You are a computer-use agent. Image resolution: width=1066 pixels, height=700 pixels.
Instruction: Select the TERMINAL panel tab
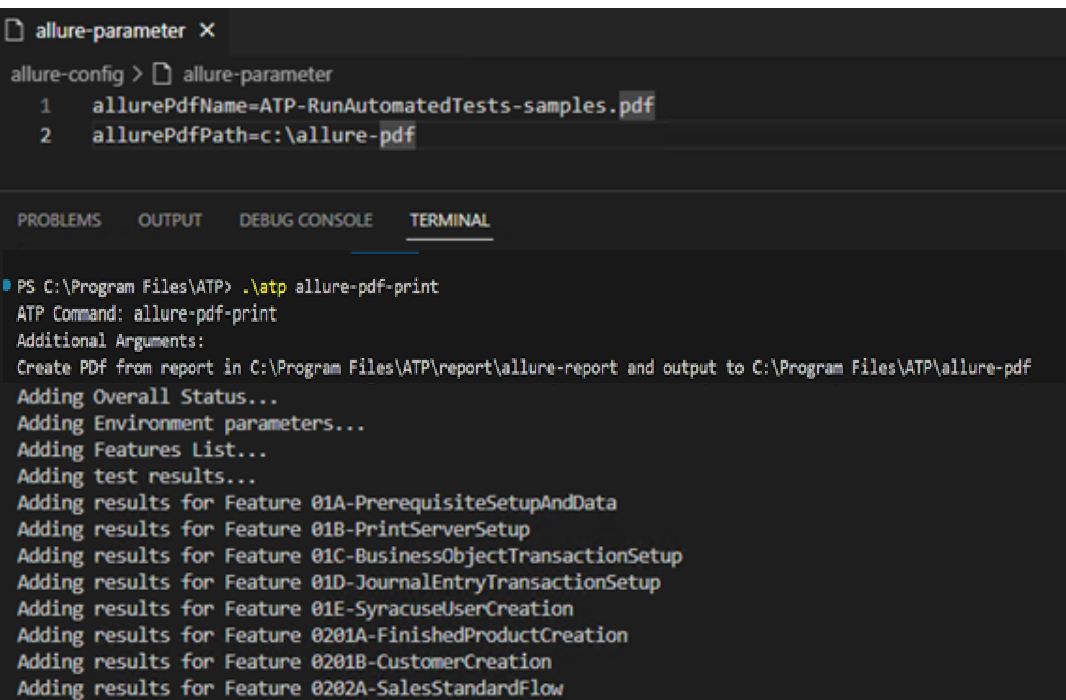pyautogui.click(x=450, y=221)
